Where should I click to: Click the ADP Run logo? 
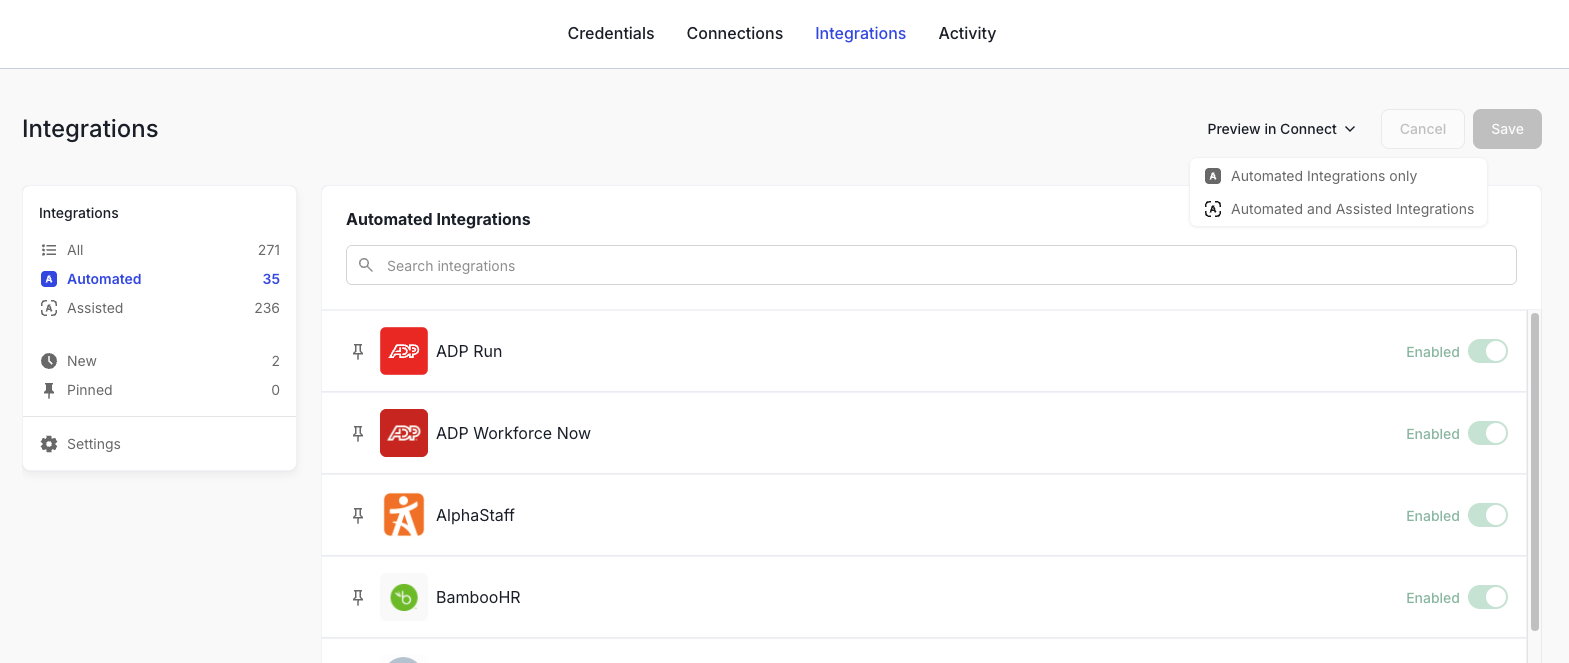[x=404, y=351]
